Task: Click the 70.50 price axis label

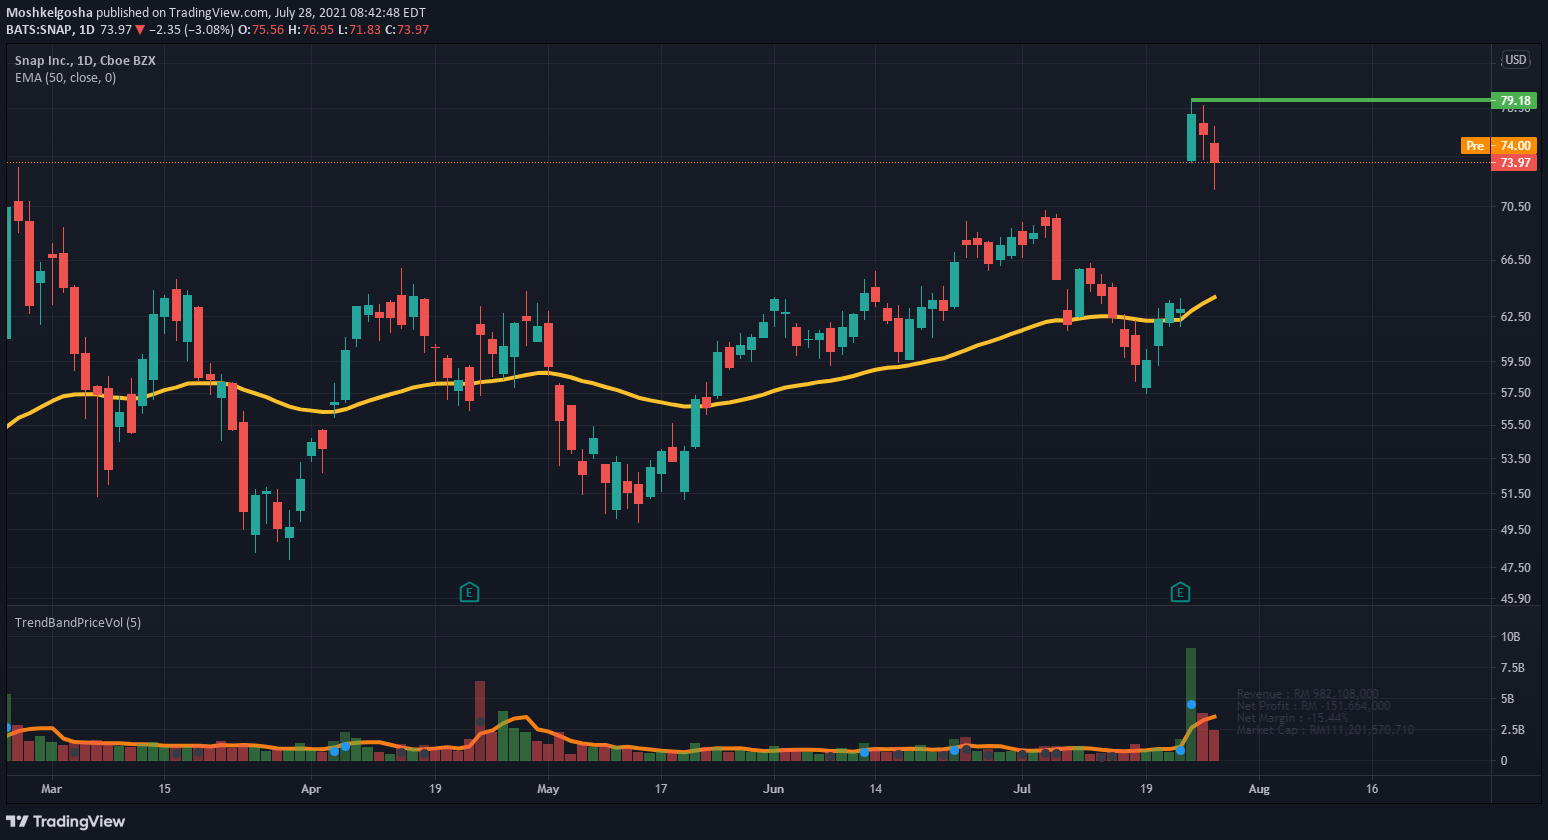Action: (1516, 207)
